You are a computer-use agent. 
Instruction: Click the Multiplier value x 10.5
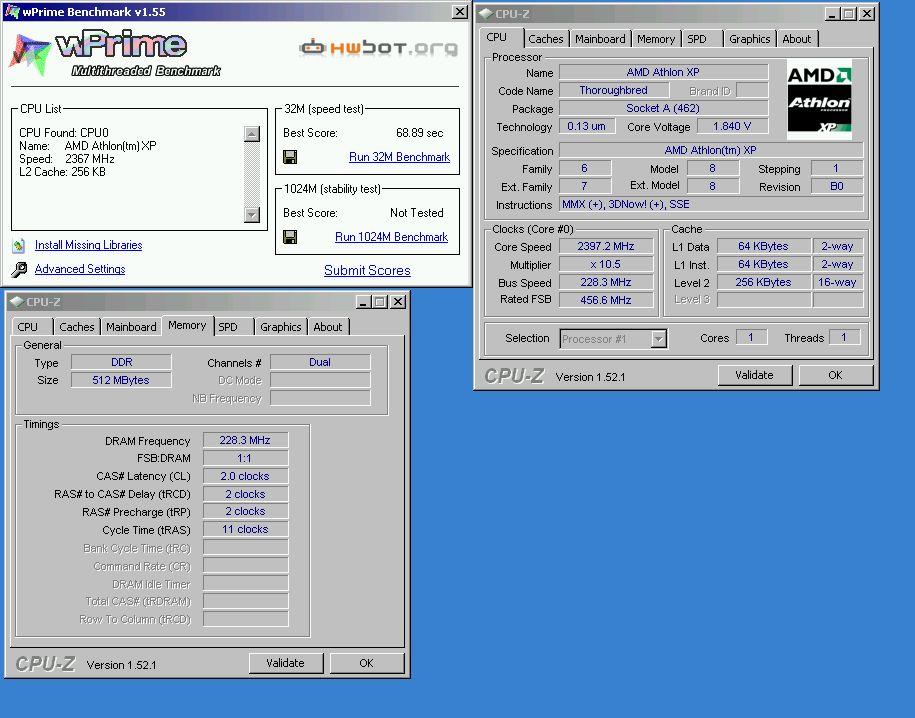coord(606,264)
